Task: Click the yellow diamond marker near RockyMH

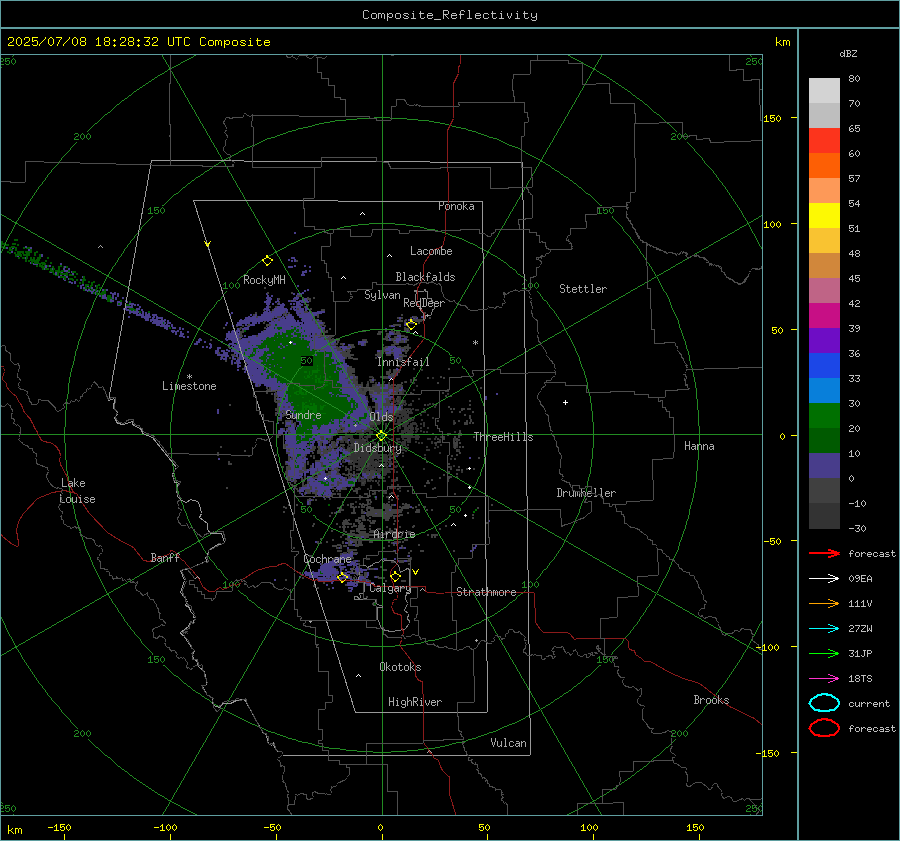Action: pyautogui.click(x=267, y=261)
